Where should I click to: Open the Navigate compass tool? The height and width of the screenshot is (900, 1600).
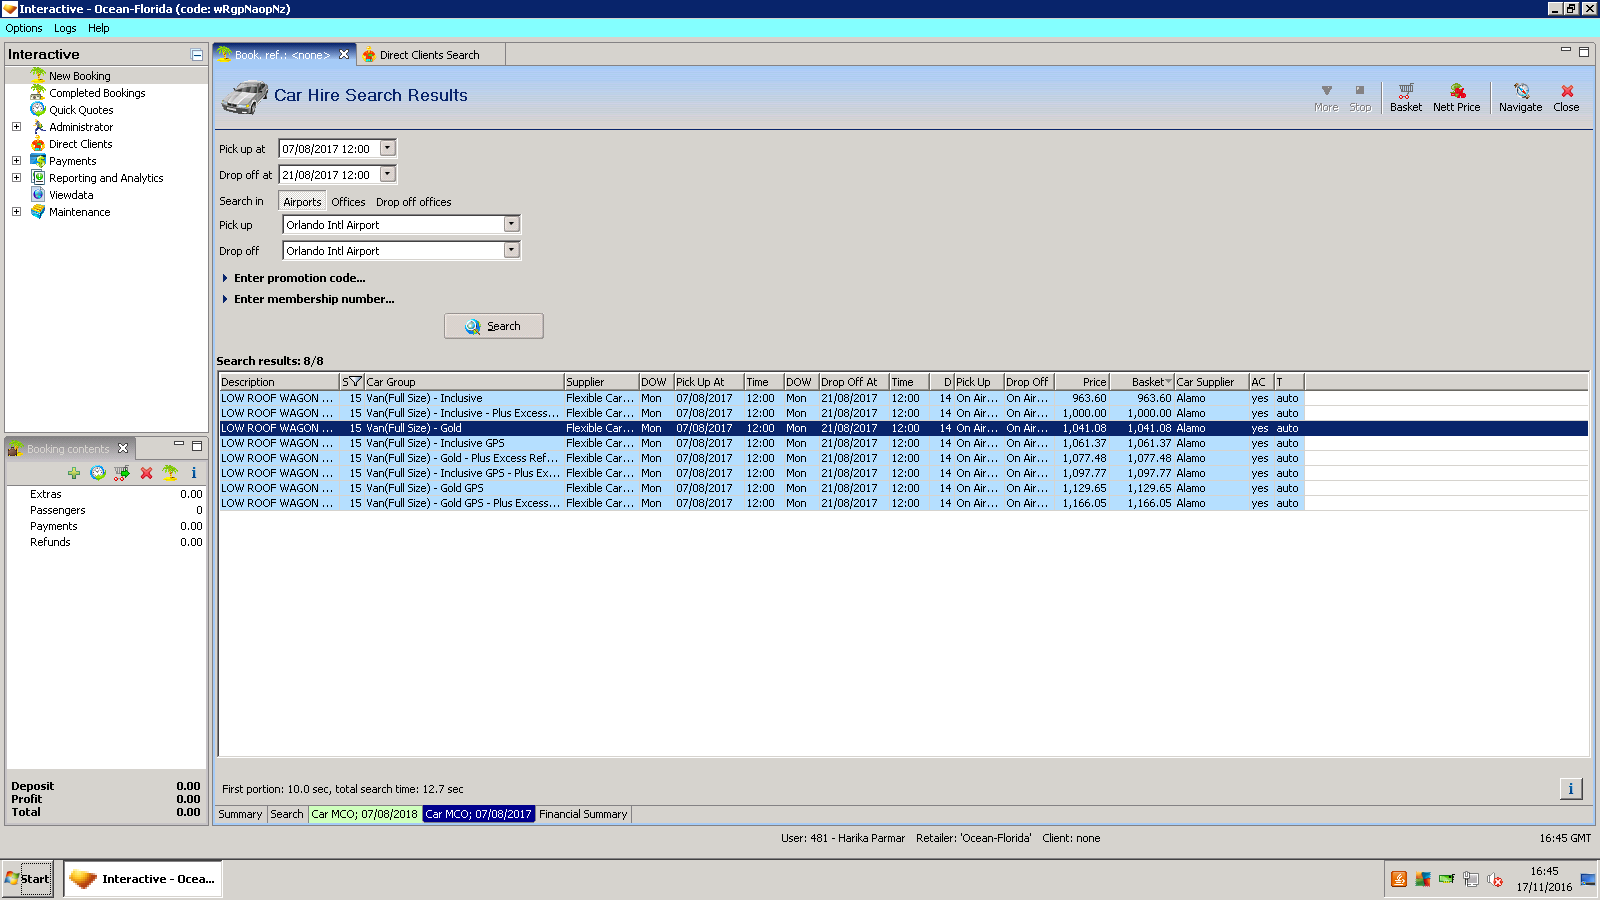[x=1520, y=97]
